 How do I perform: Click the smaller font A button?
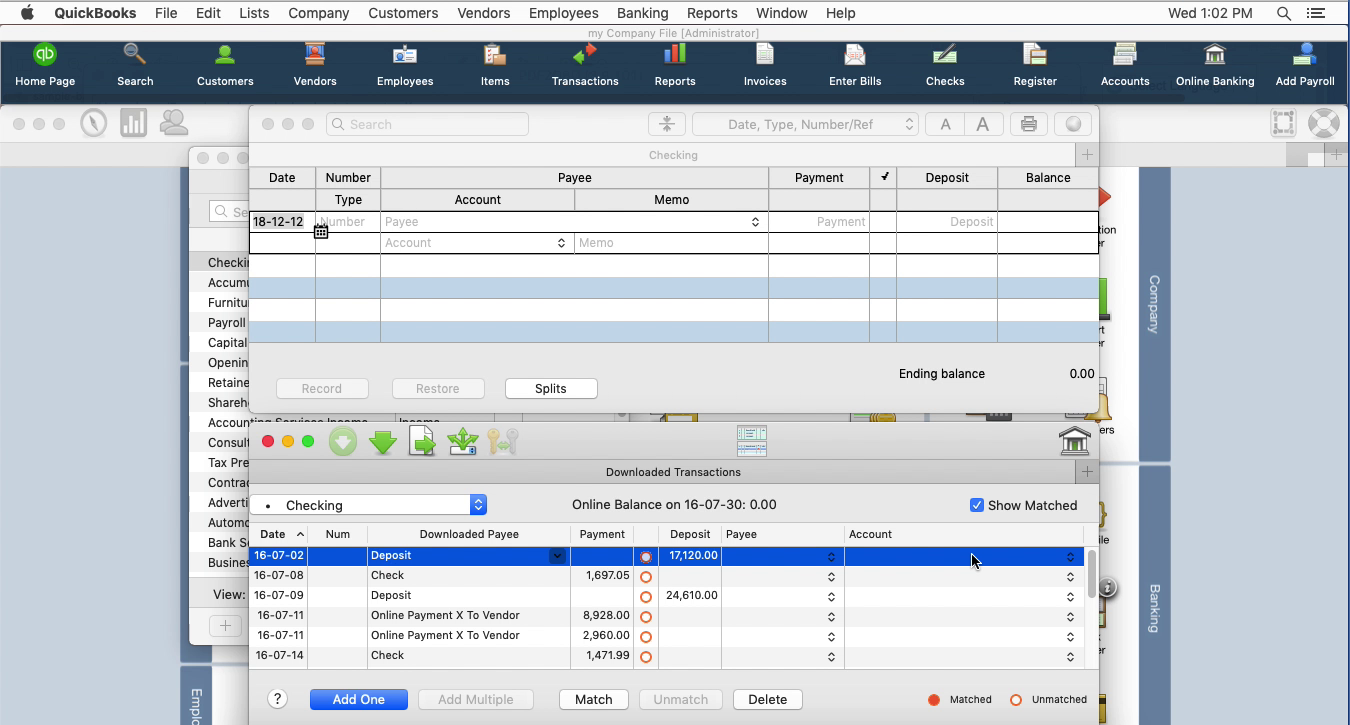[x=944, y=124]
